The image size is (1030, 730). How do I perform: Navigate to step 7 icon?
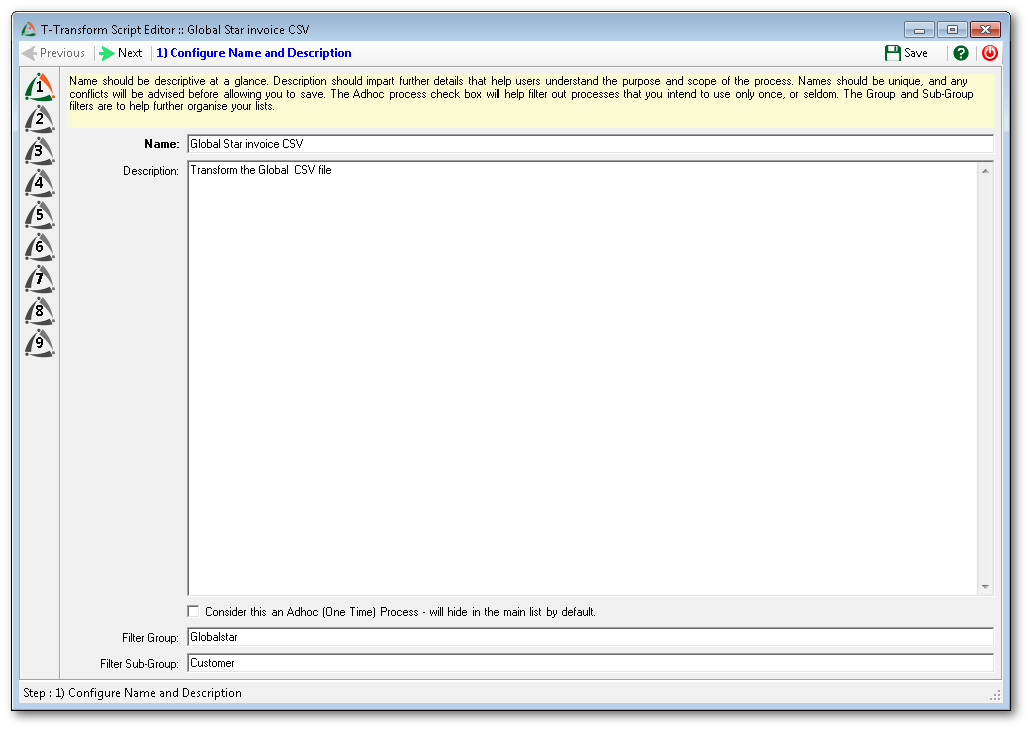coord(39,279)
